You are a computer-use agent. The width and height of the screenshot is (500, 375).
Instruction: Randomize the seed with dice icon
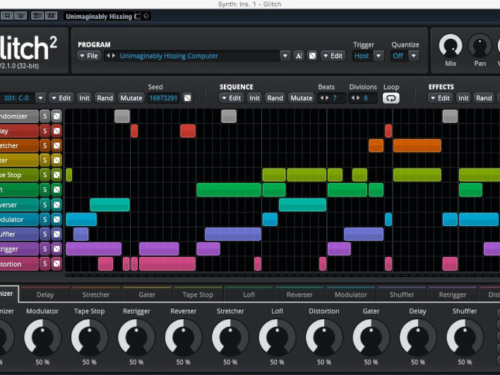click(x=188, y=98)
